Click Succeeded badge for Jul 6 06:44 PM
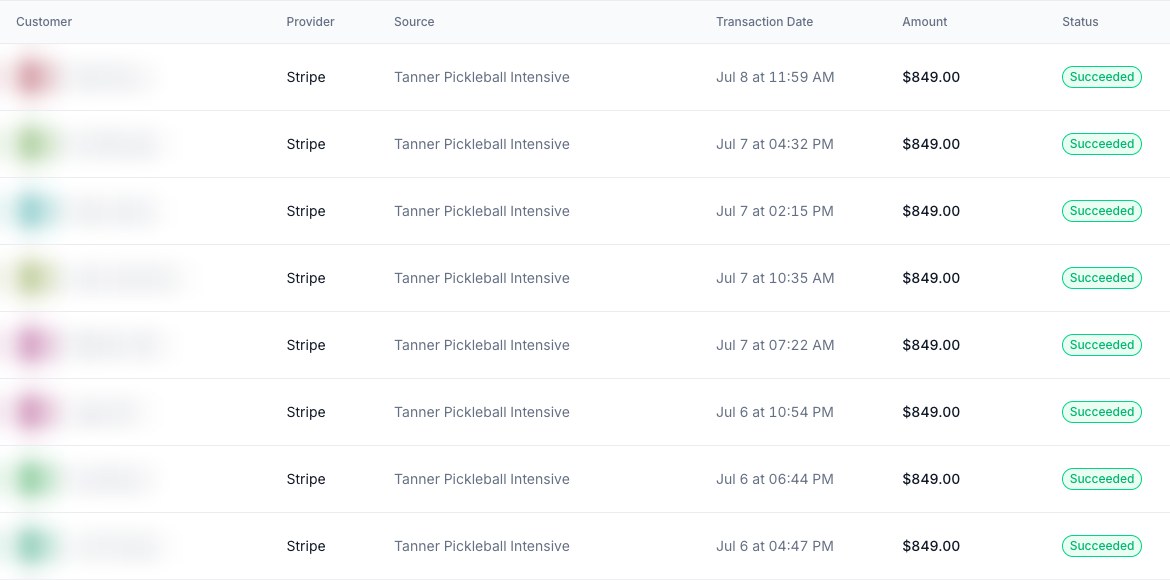 (x=1101, y=479)
